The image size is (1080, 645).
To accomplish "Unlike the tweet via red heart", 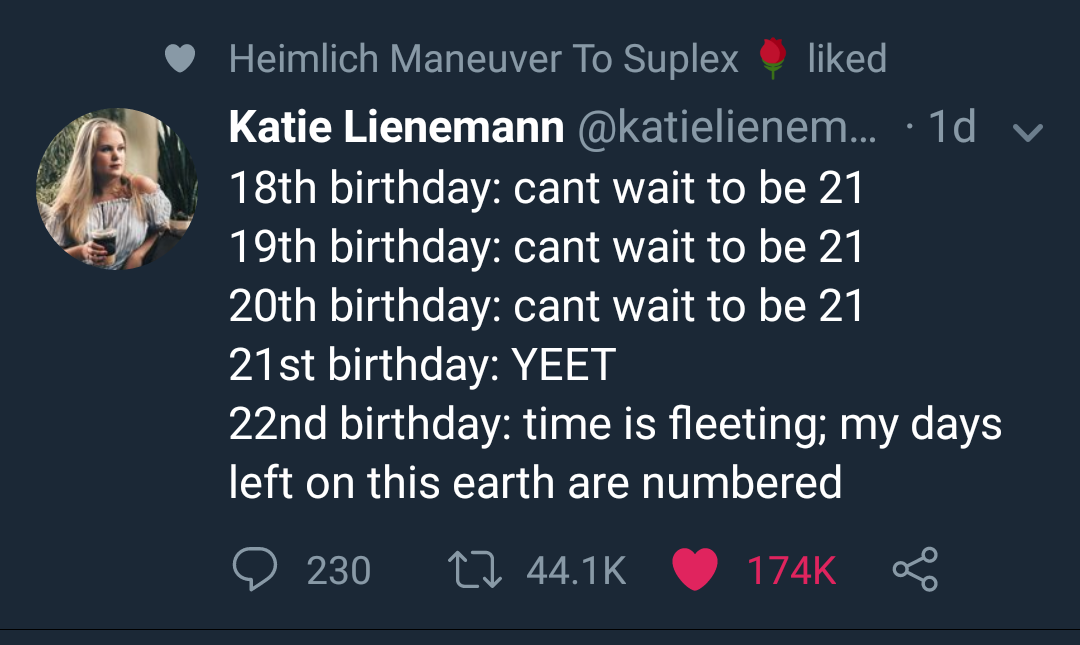I will [695, 570].
